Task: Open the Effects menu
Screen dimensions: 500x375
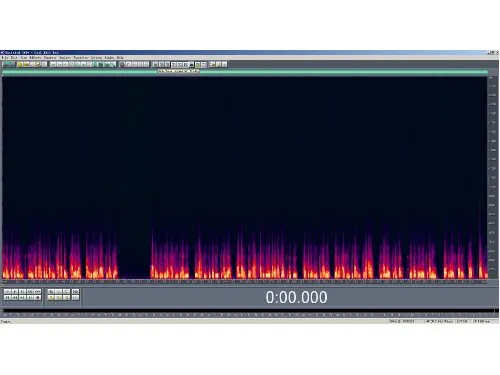Action: [36, 58]
